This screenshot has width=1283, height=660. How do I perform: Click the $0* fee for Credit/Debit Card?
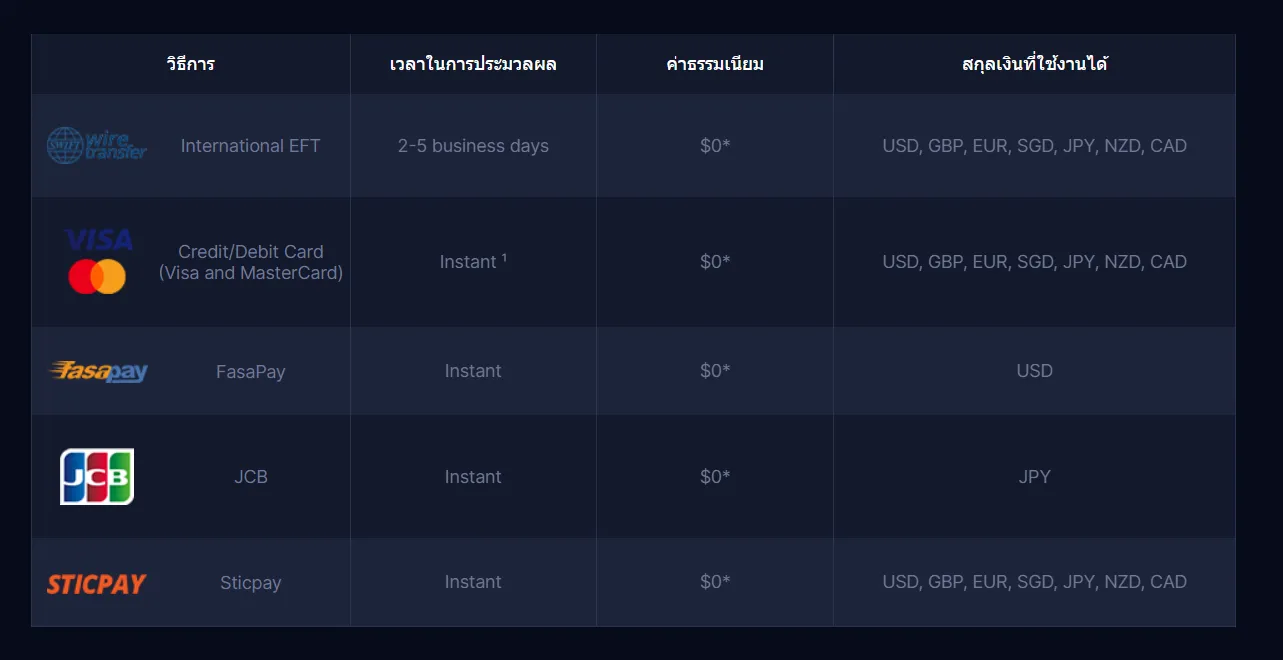point(715,262)
